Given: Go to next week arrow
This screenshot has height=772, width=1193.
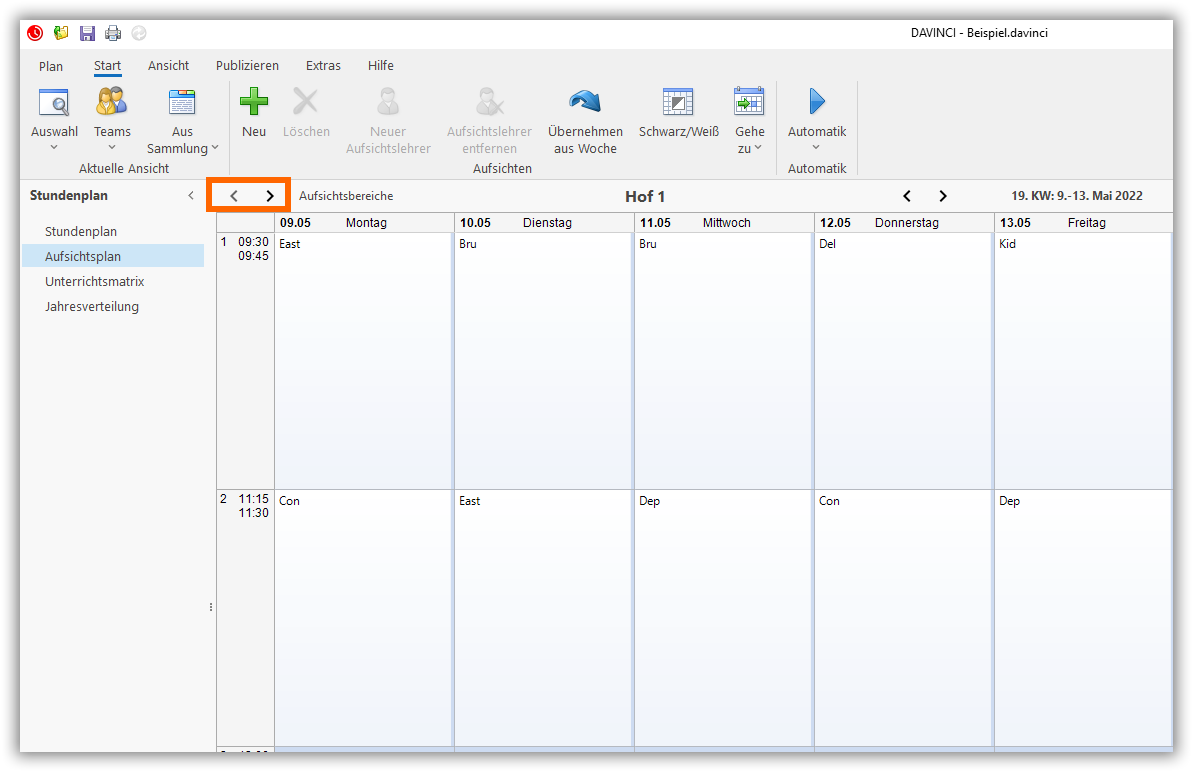Looking at the screenshot, I should click(942, 196).
